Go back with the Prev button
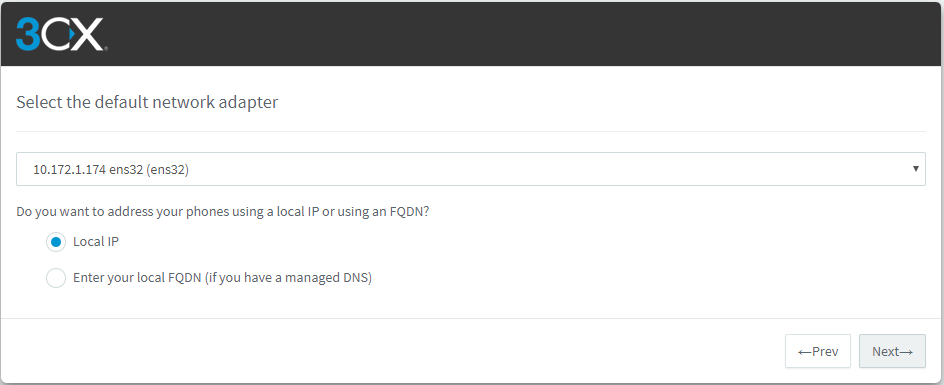 (818, 351)
